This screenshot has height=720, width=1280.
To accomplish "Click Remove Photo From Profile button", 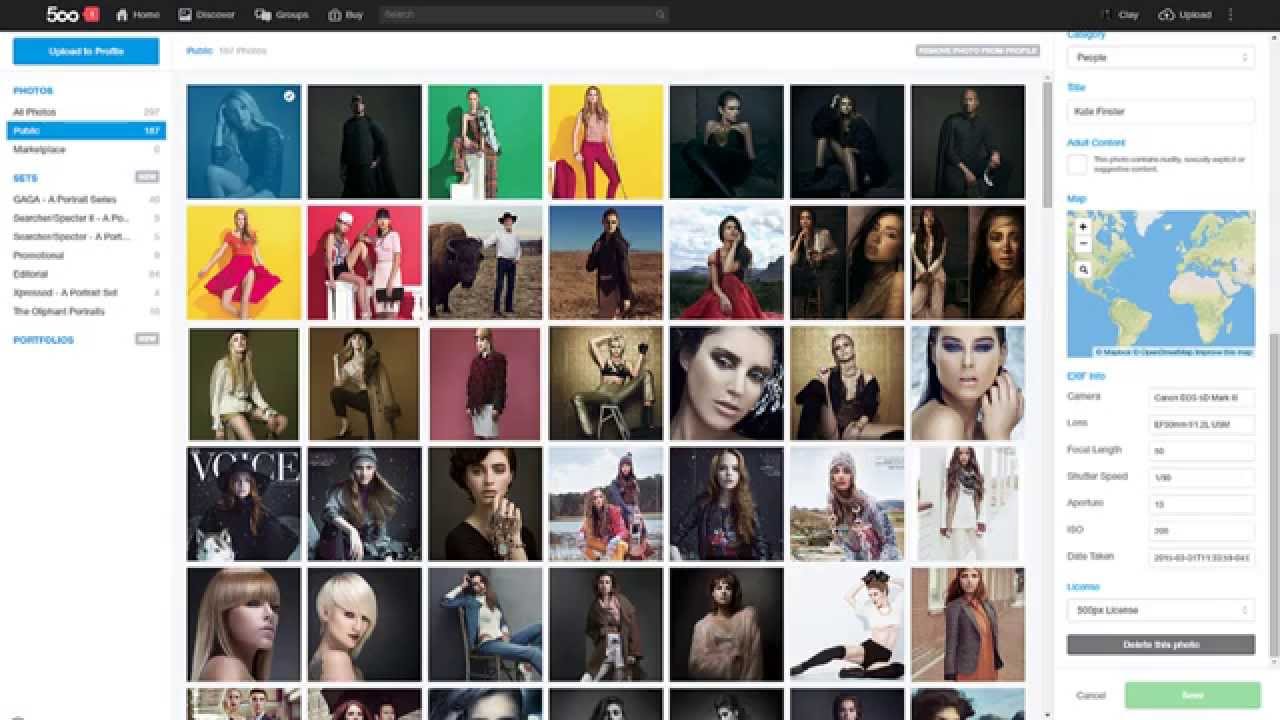I will pyautogui.click(x=977, y=50).
